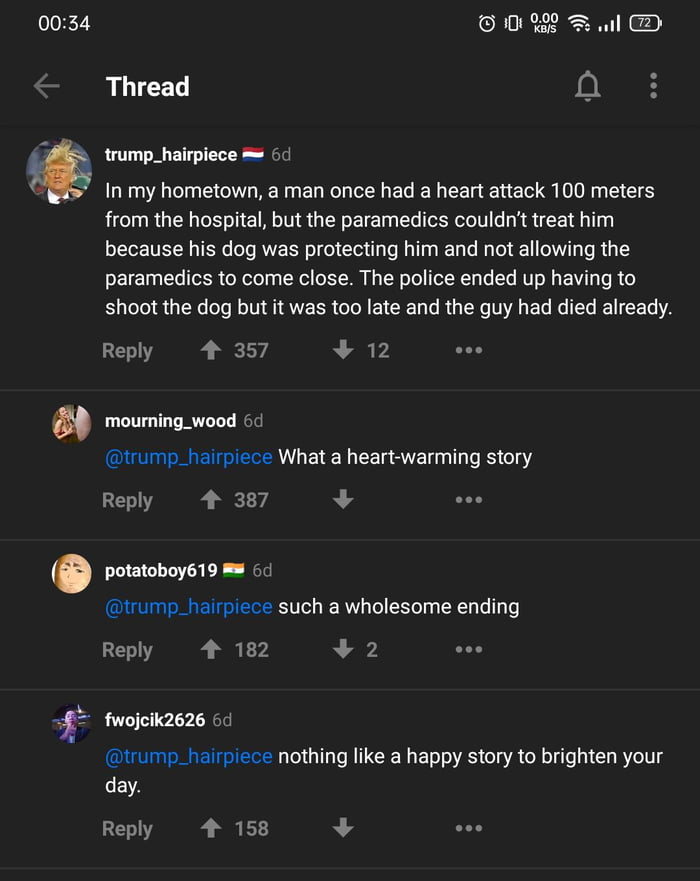Upvote the trump_hairpiece heart attack comment
The image size is (700, 881).
211,350
